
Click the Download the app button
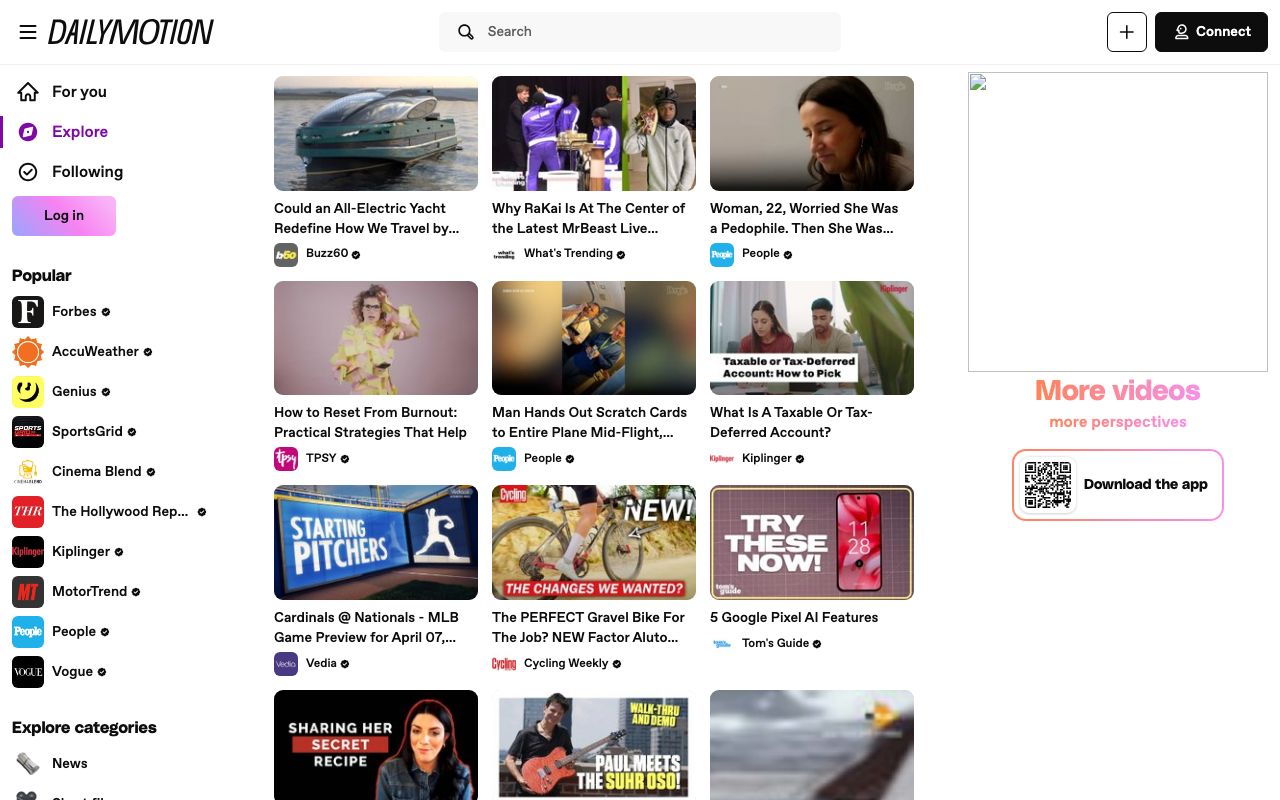(1118, 485)
